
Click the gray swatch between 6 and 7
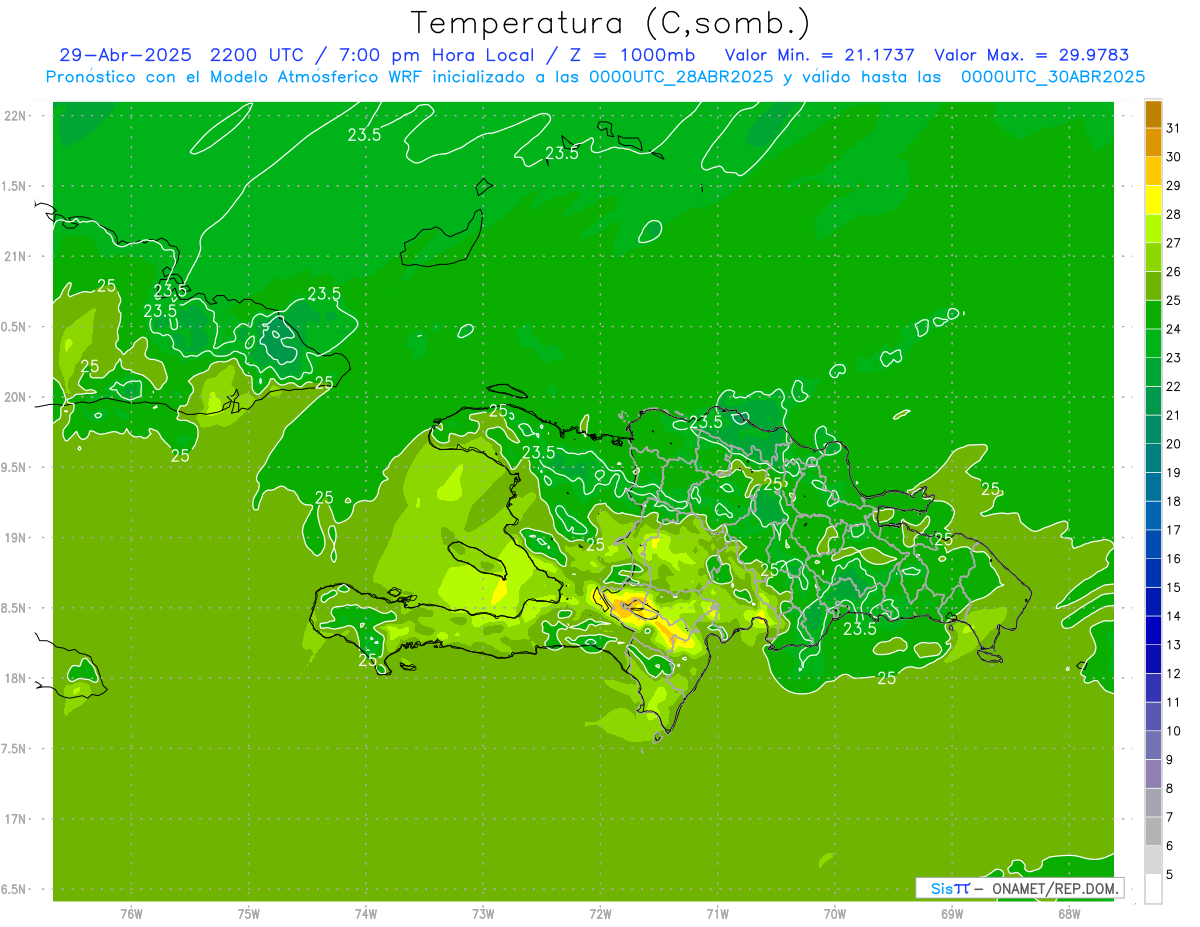[x=1153, y=831]
